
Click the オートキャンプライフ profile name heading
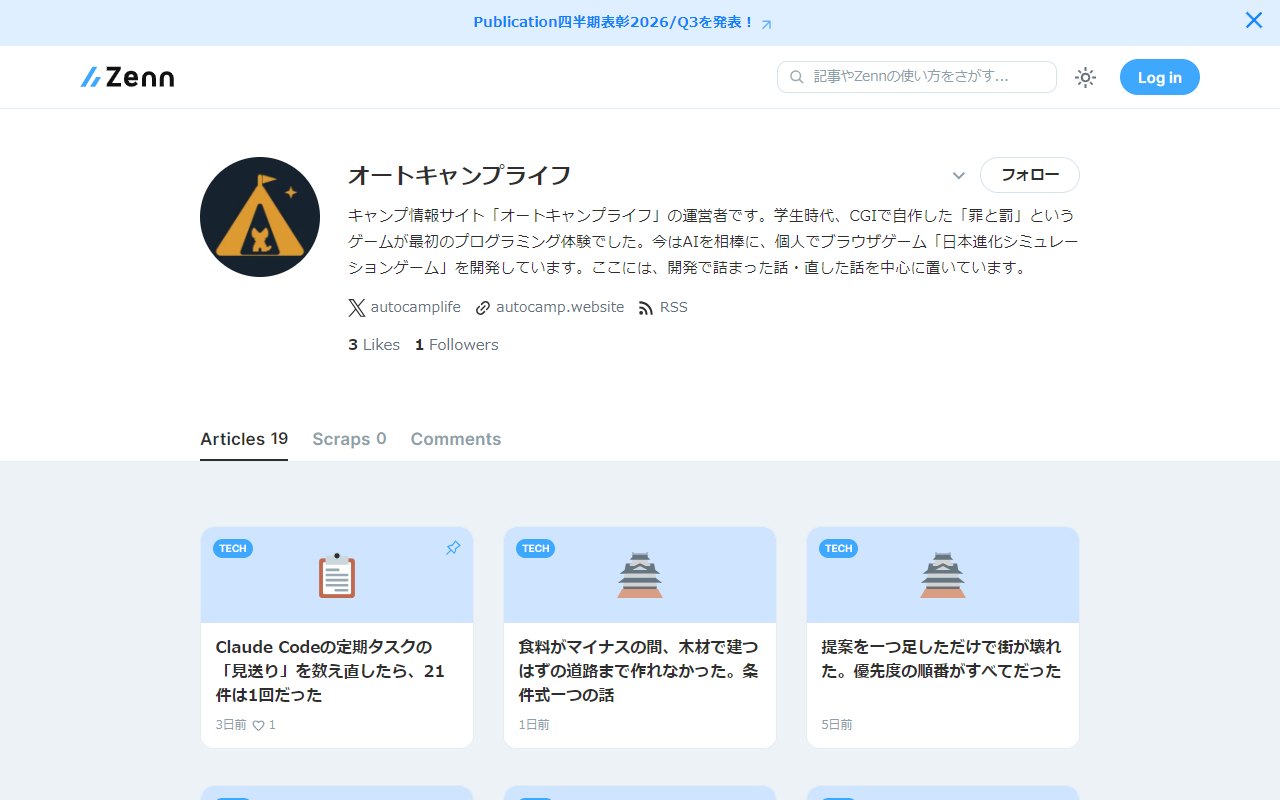point(459,175)
